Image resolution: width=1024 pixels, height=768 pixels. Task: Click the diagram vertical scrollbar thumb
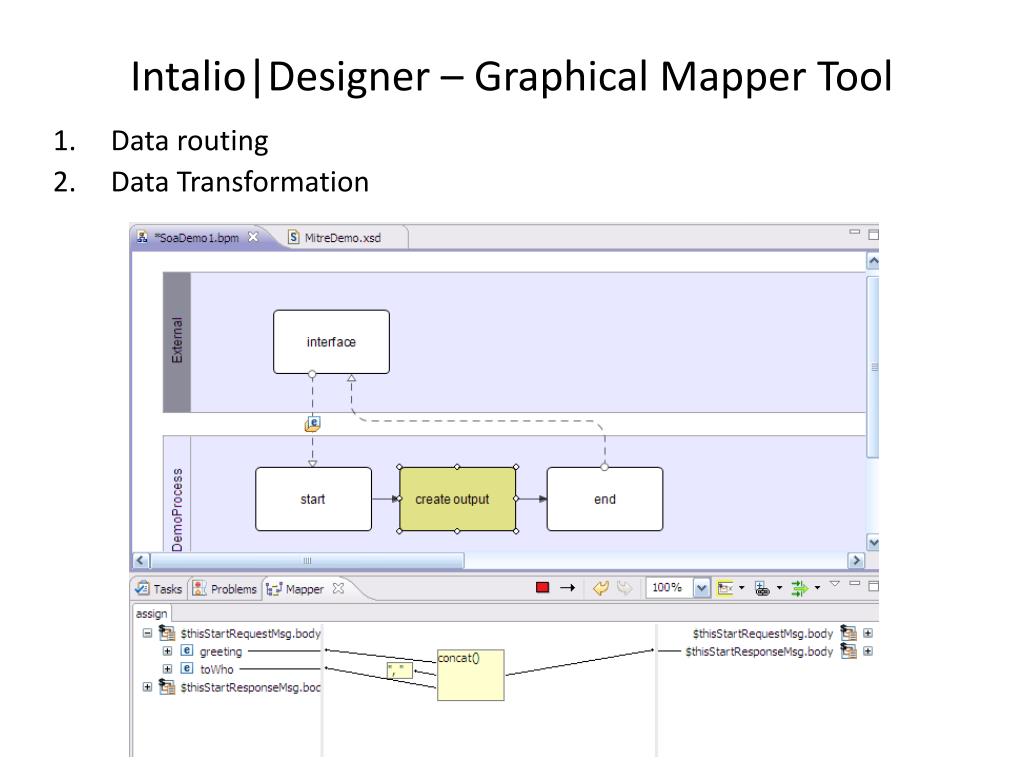tap(873, 367)
